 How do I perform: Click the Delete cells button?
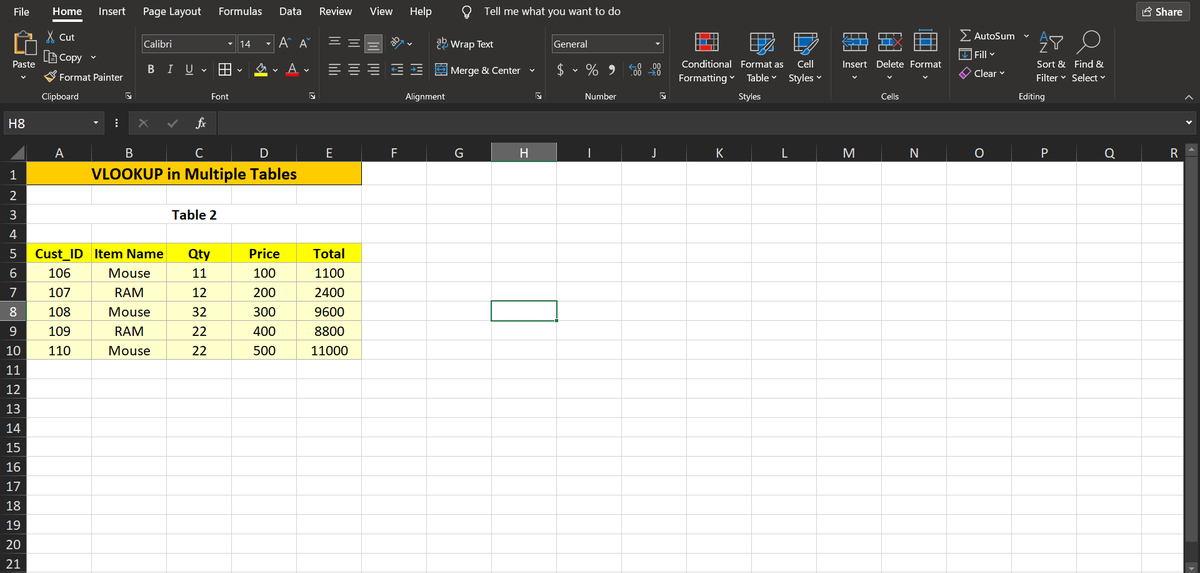(890, 58)
